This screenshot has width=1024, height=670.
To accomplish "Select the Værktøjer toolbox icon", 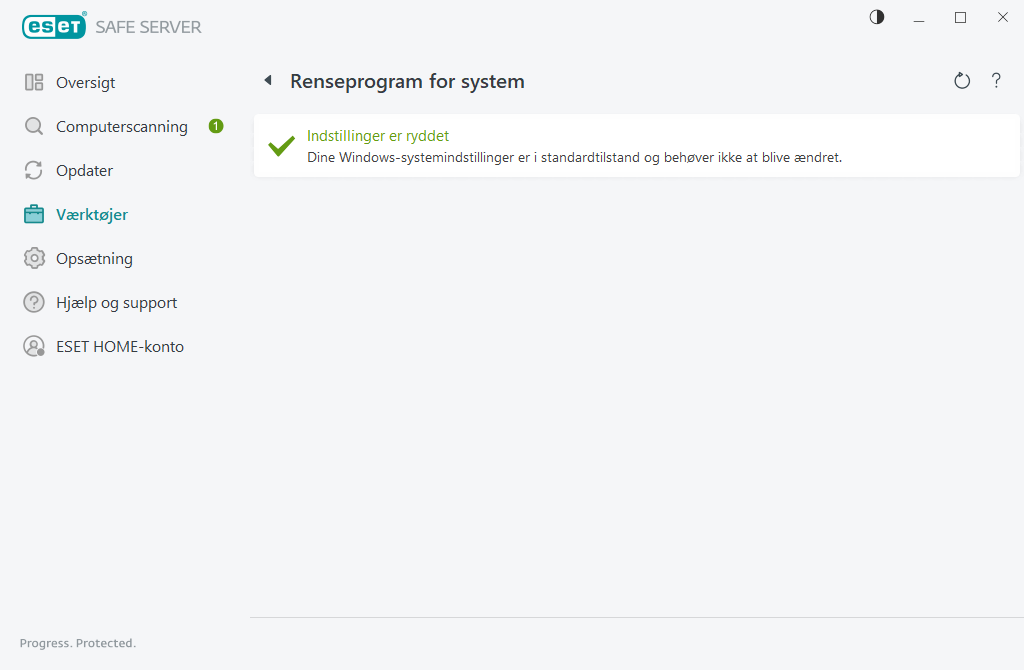I will coord(33,214).
